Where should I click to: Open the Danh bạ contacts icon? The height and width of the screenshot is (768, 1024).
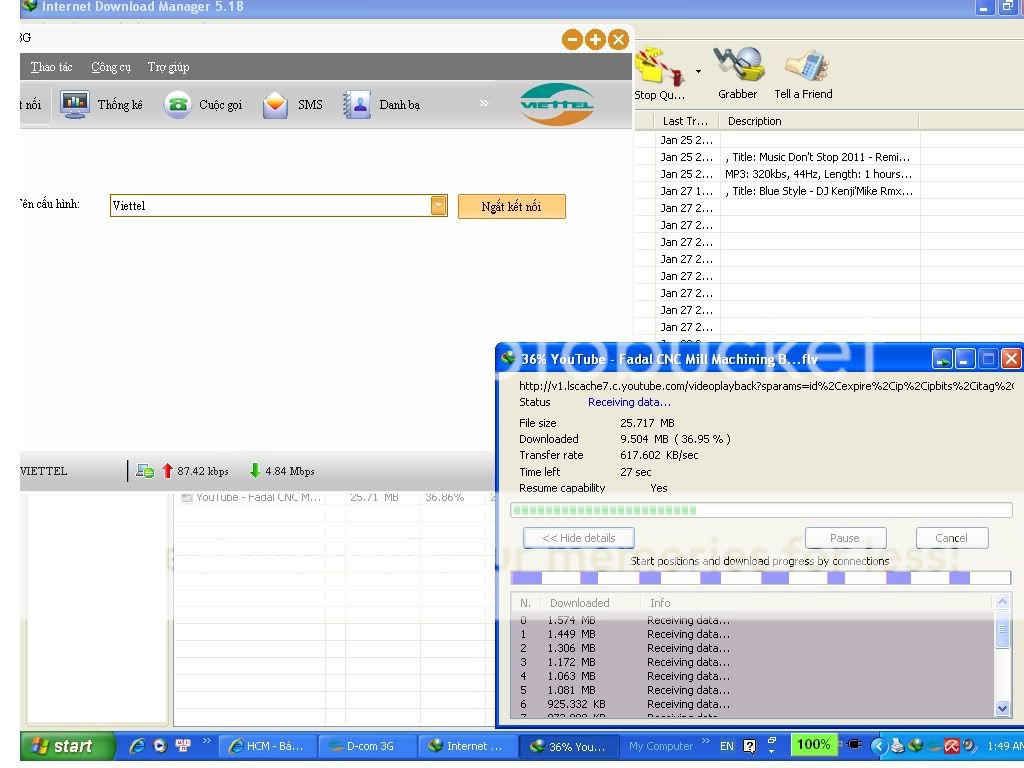(357, 104)
